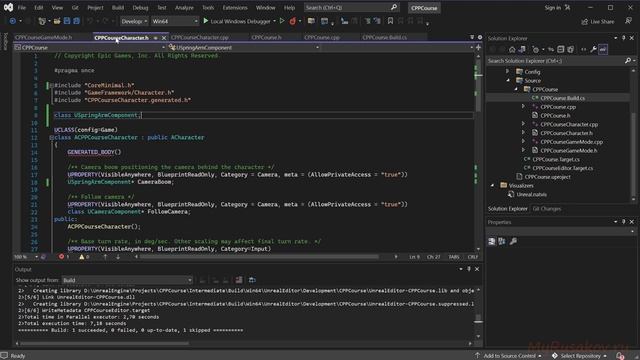The image size is (640, 360).
Task: Collapse the Source folder in Solution Explorer
Action: click(508, 80)
